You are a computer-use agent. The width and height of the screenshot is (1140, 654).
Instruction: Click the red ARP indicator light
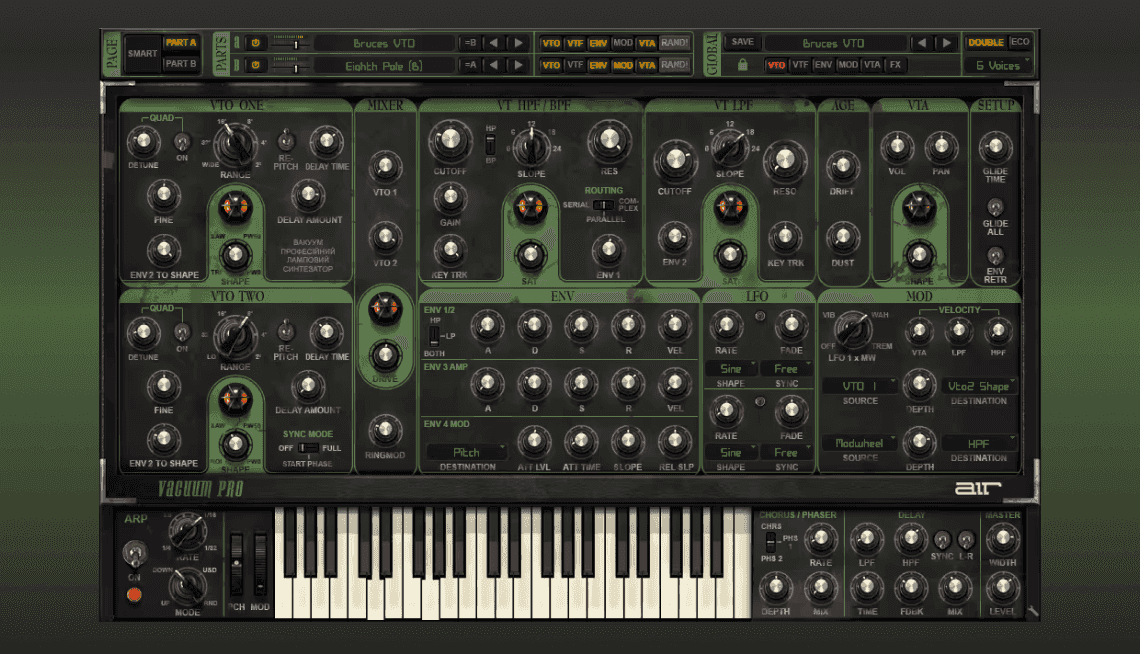pos(134,595)
